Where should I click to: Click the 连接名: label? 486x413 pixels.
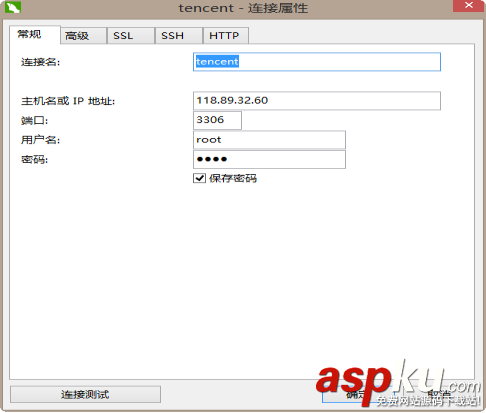pyautogui.click(x=40, y=62)
